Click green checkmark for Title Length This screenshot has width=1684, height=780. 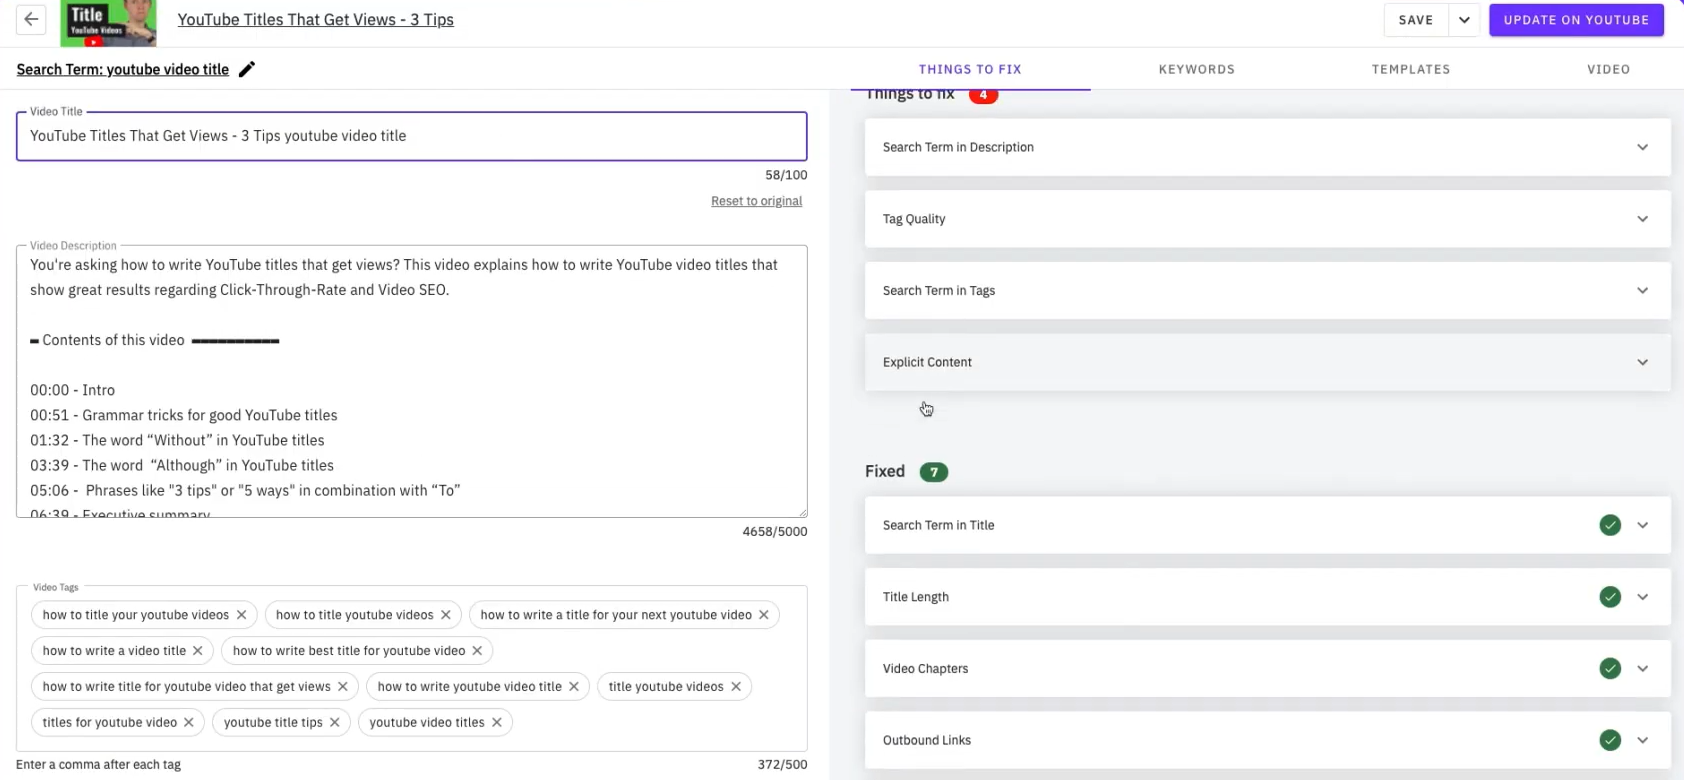pos(1610,597)
